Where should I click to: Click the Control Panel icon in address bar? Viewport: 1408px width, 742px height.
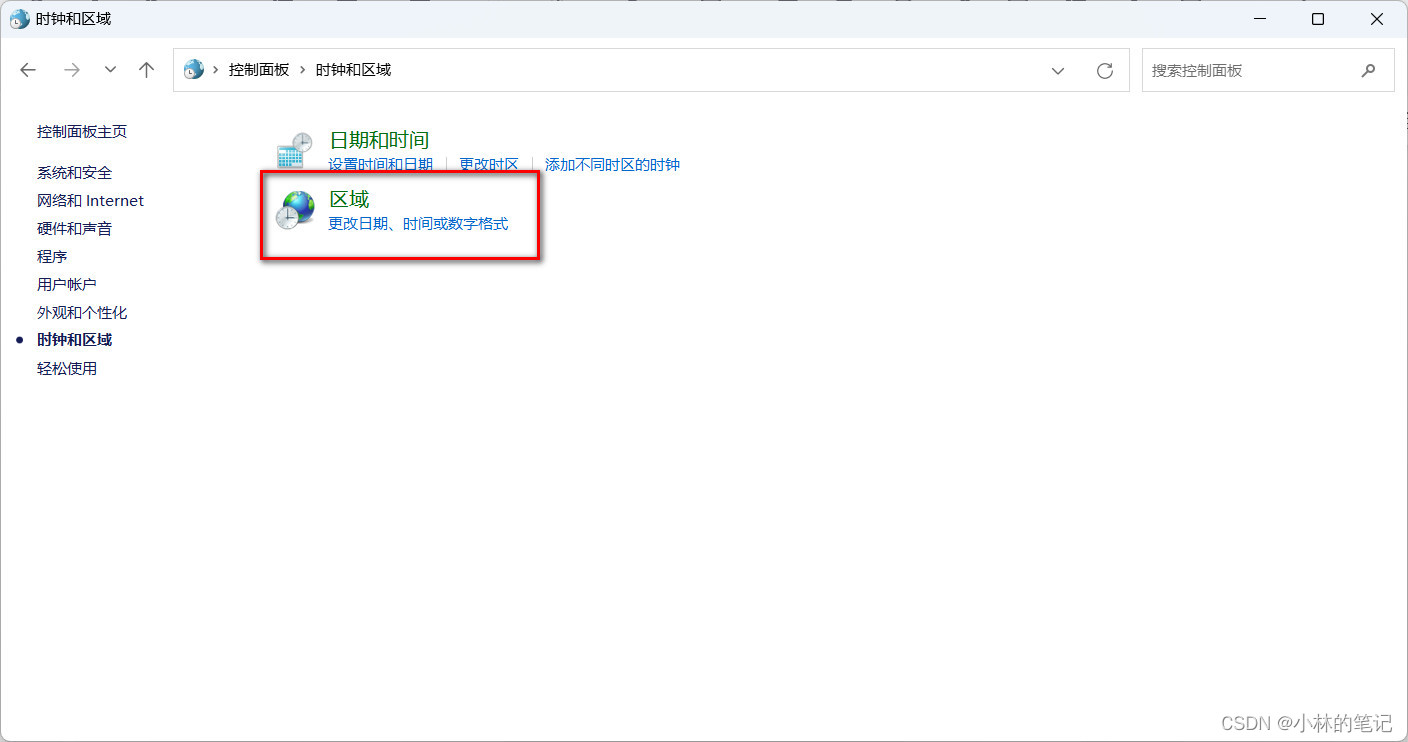(x=193, y=69)
